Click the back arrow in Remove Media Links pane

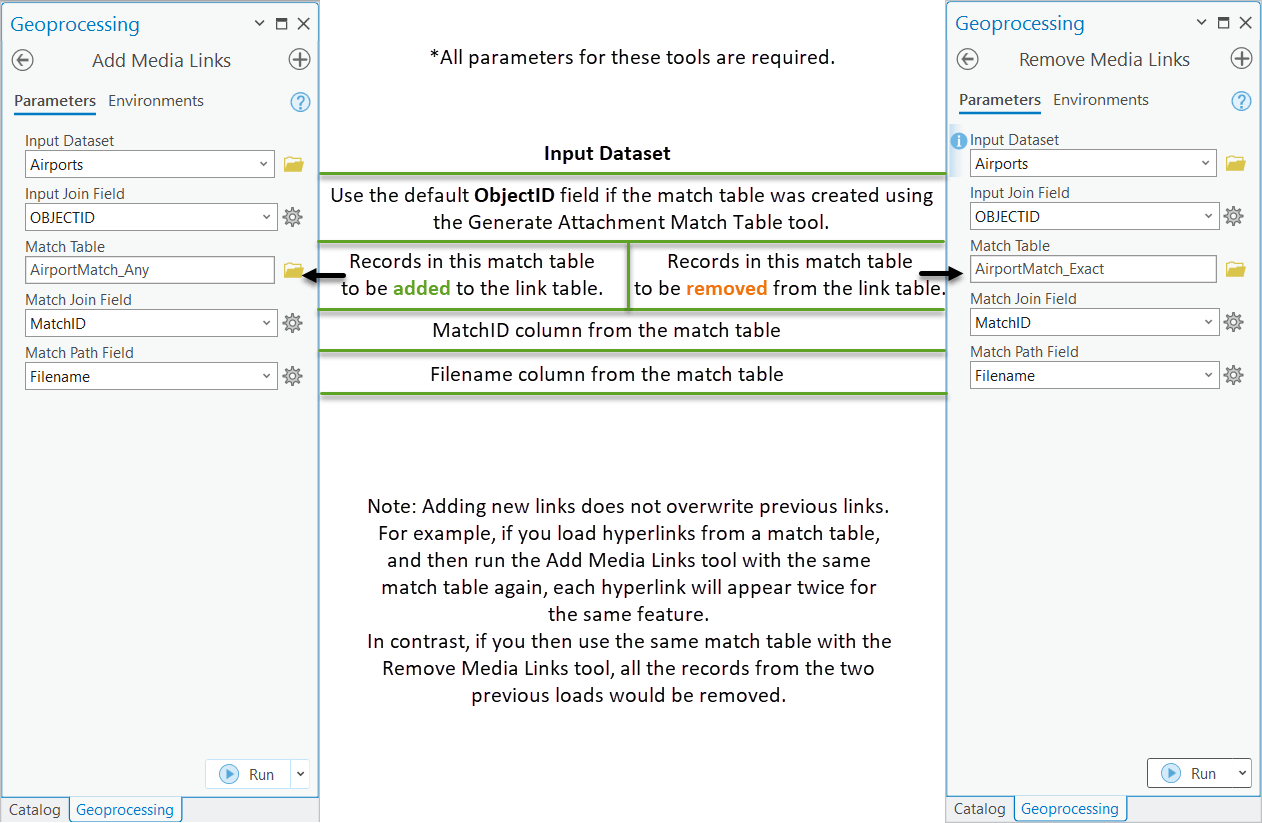967,59
